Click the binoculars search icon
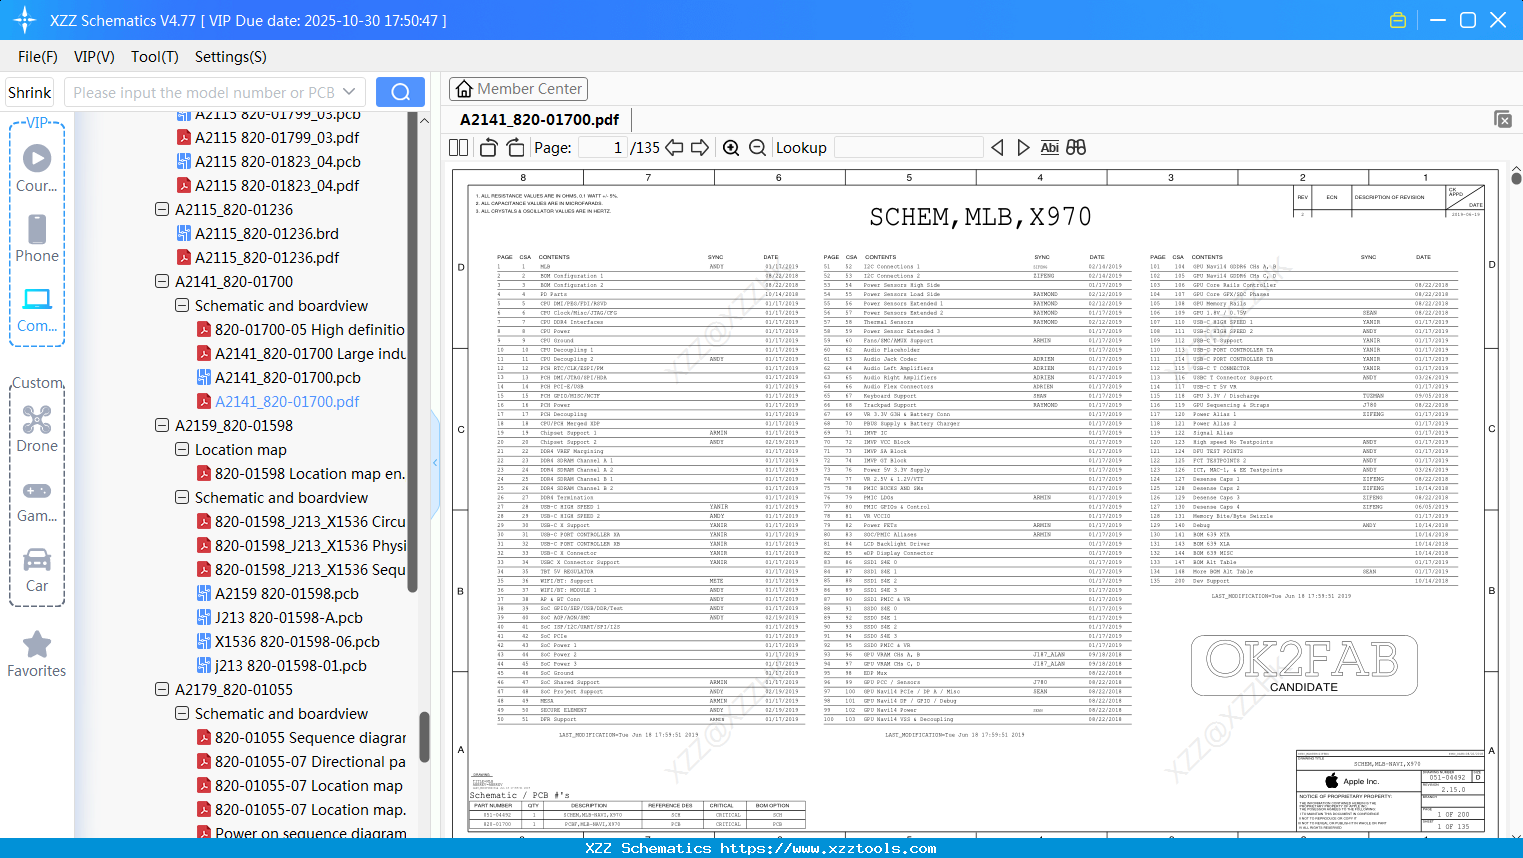1523x858 pixels. 1076,148
